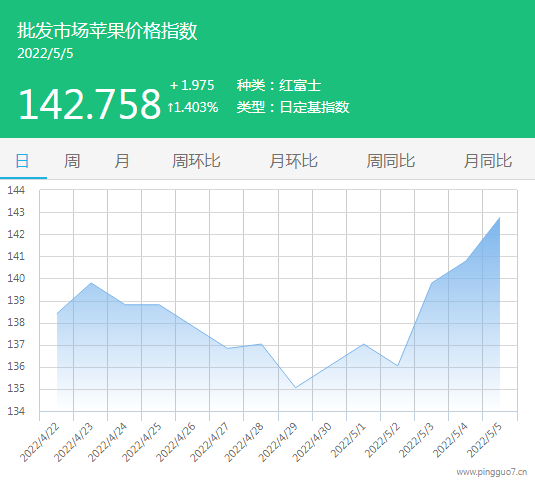The image size is (535, 483).
Task: Open the 月环比 tab
Action: 293,161
